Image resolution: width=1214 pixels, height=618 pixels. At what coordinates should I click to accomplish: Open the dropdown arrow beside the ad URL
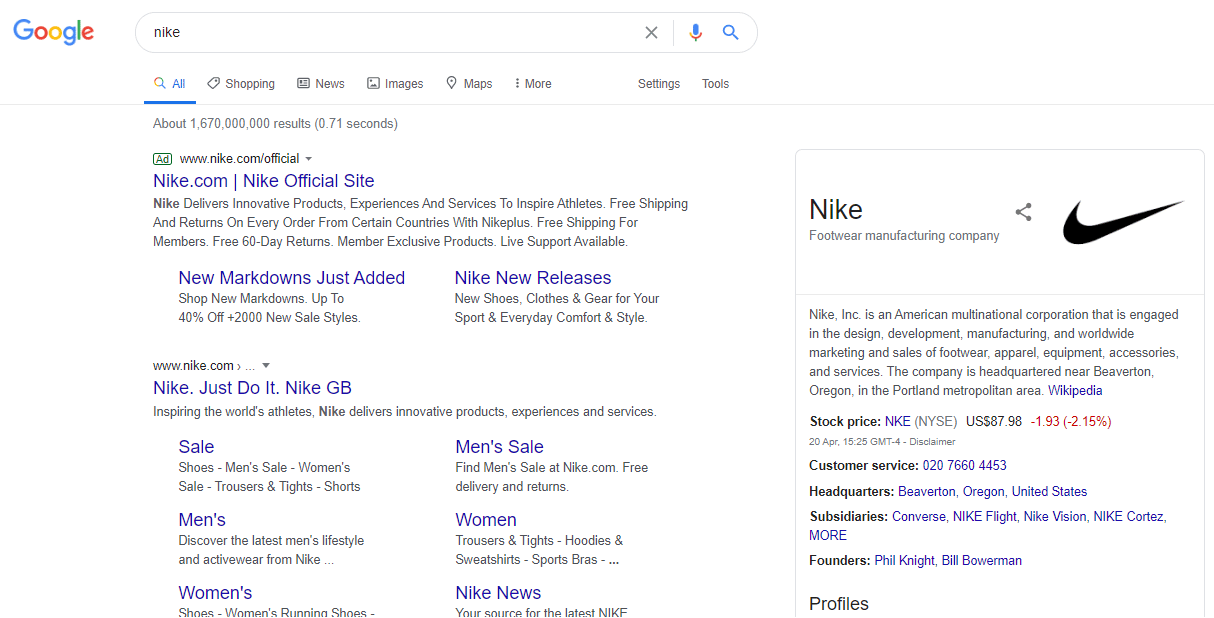tap(310, 158)
